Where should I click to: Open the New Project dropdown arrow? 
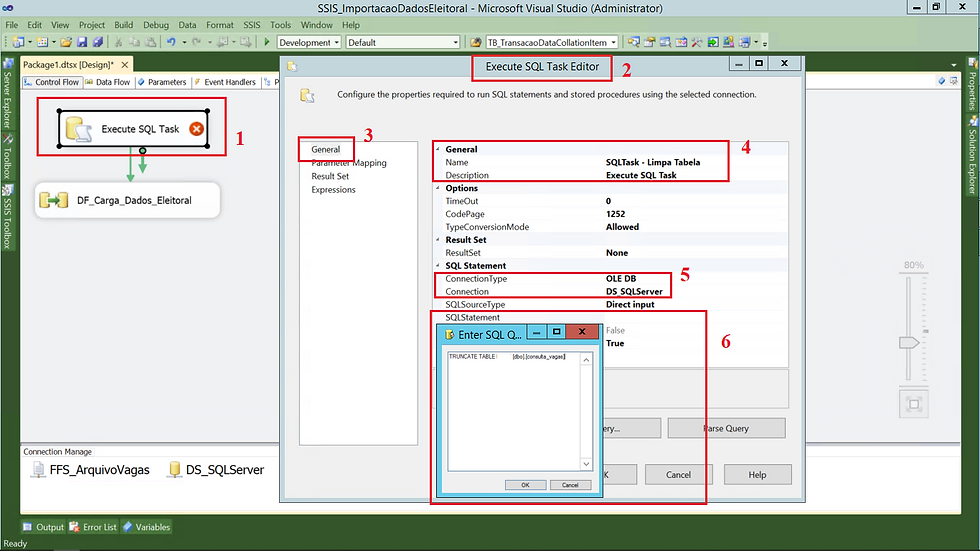[29, 42]
